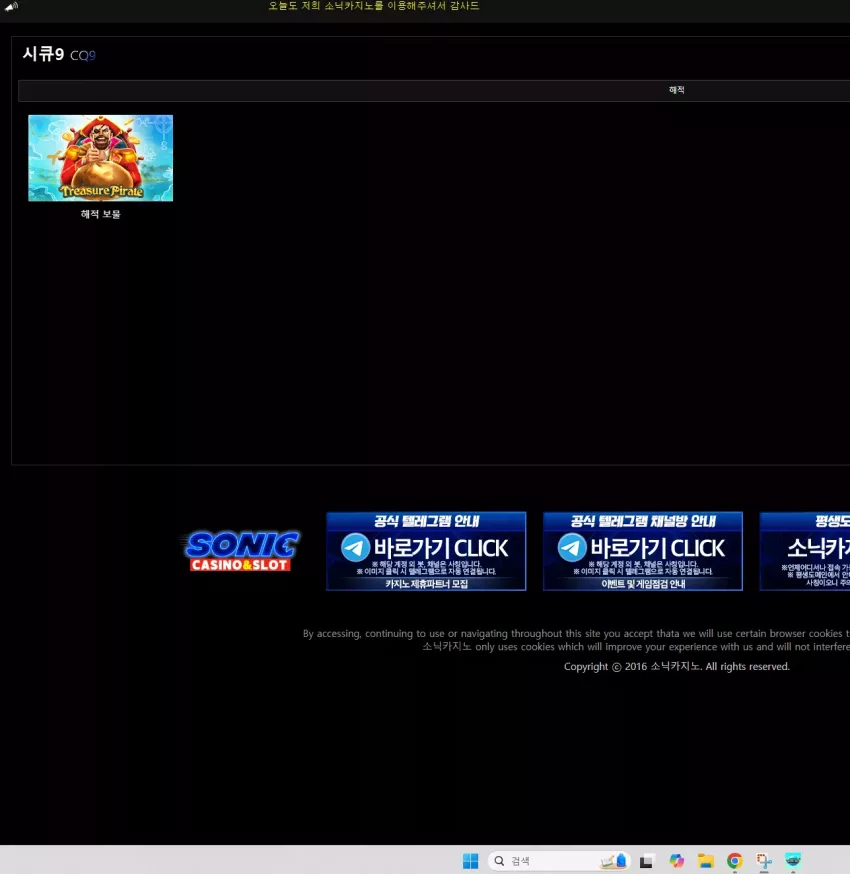
Task: Switch to Google Chrome in taskbar
Action: click(735, 861)
